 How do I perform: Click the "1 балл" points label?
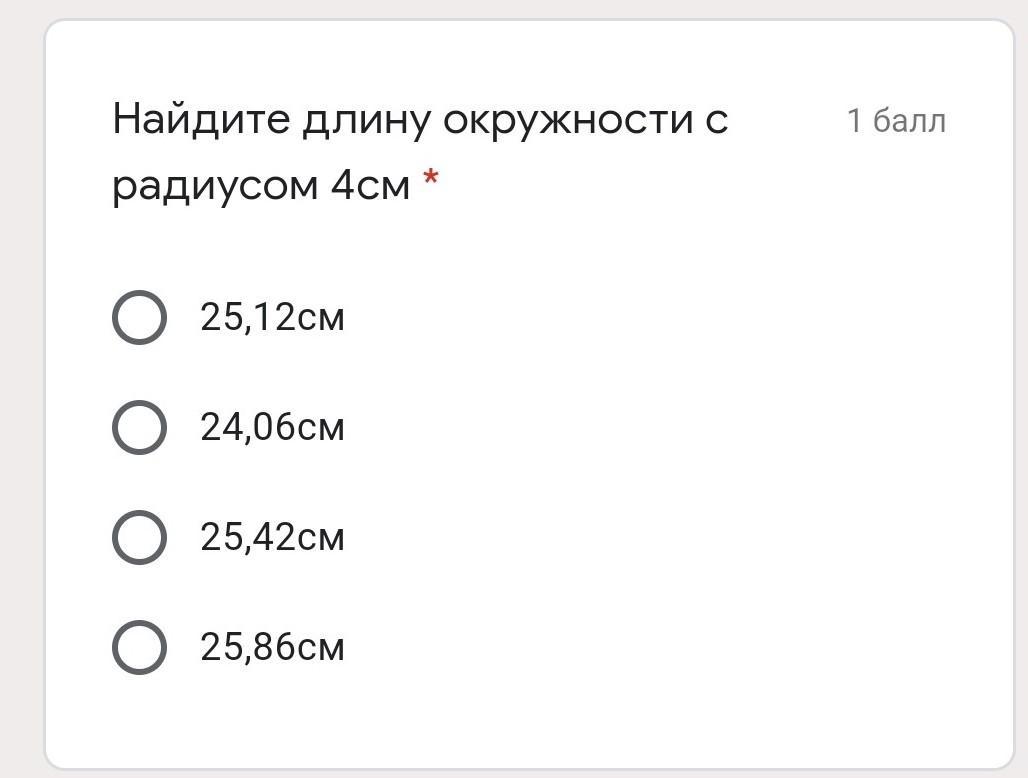pyautogui.click(x=896, y=121)
